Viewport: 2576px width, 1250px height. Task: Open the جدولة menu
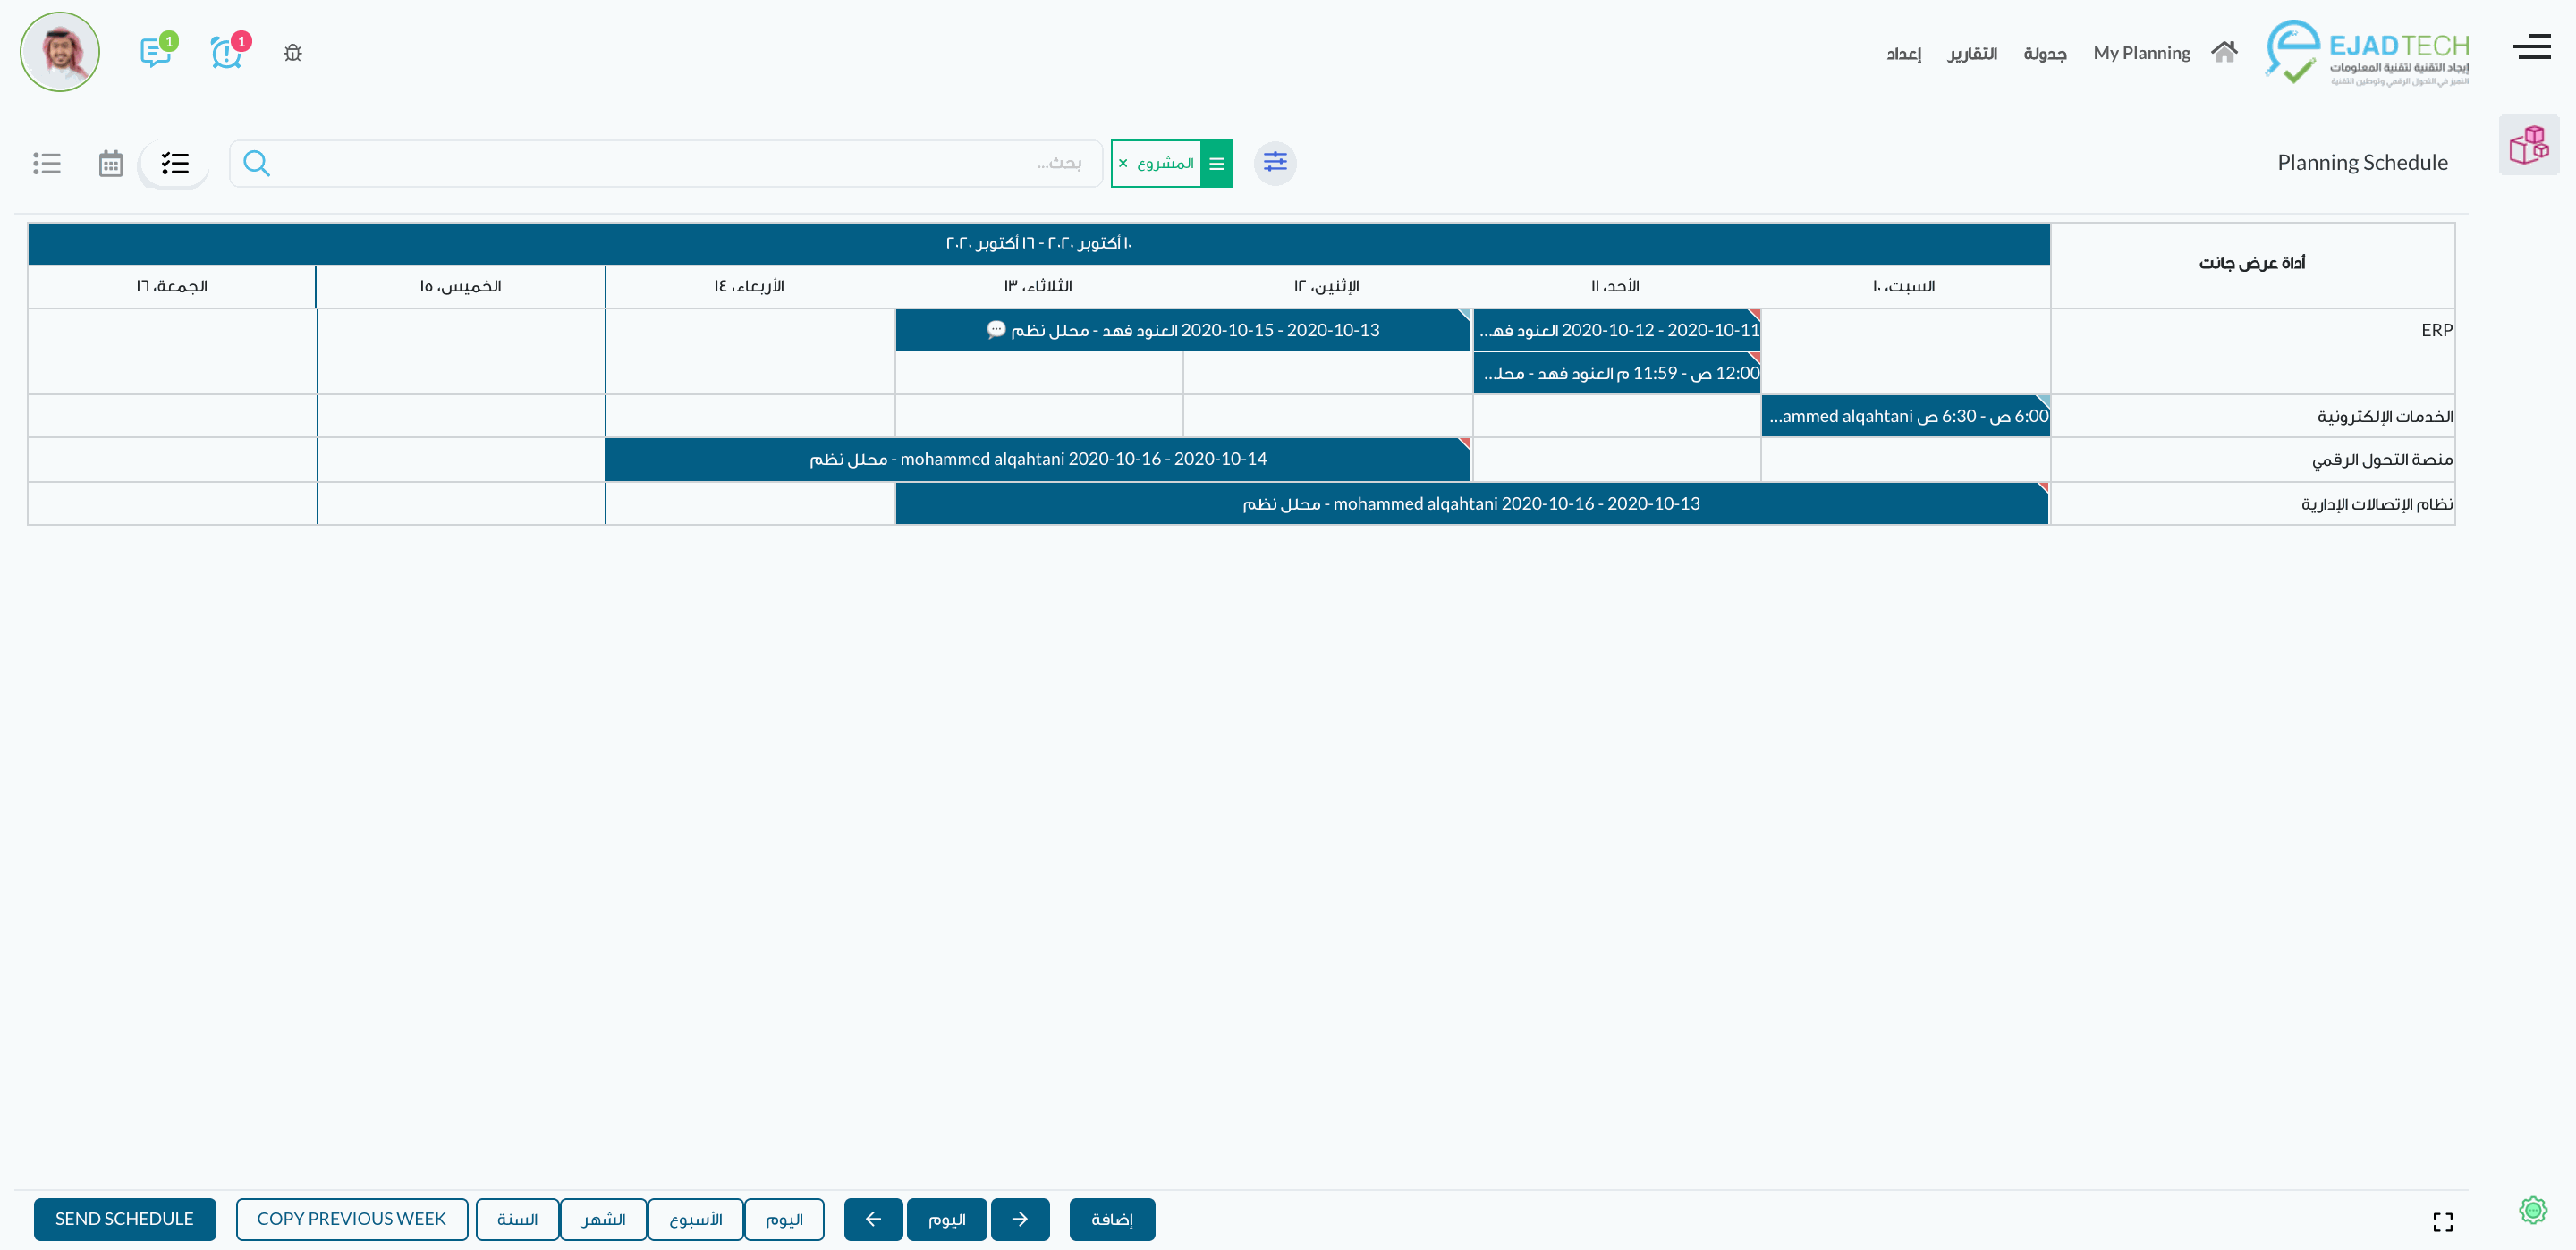tap(2044, 53)
